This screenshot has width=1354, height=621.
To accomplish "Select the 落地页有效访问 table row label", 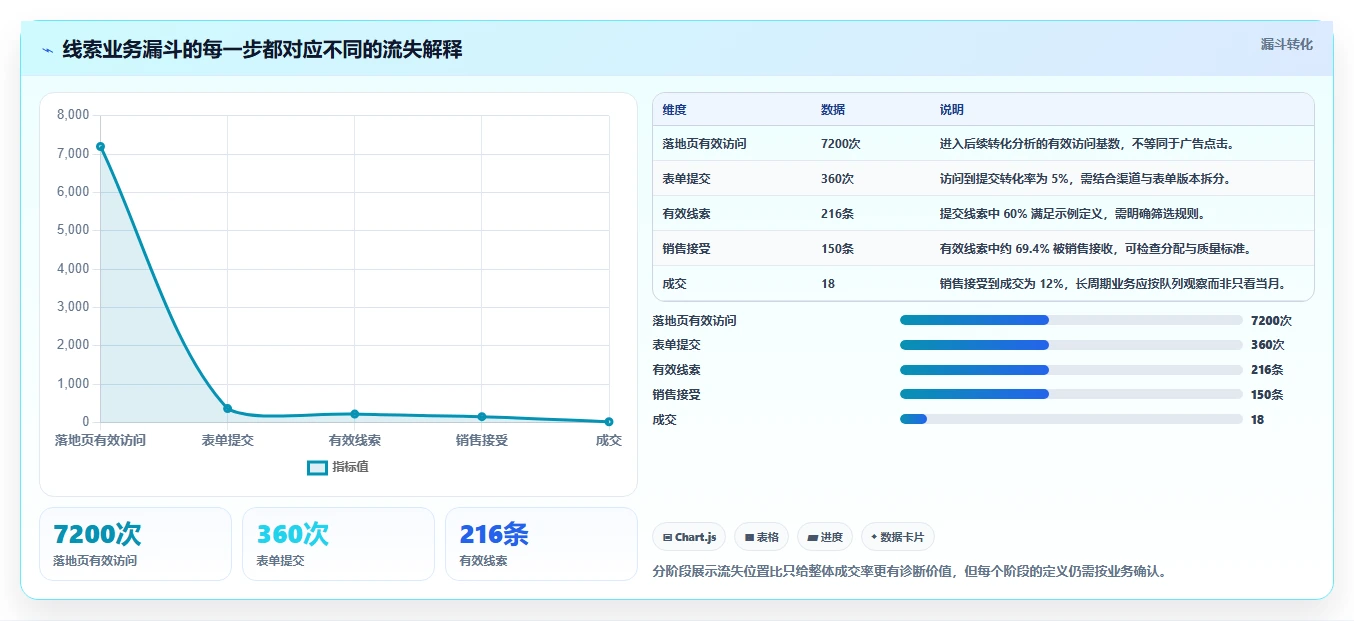I will pyautogui.click(x=704, y=144).
